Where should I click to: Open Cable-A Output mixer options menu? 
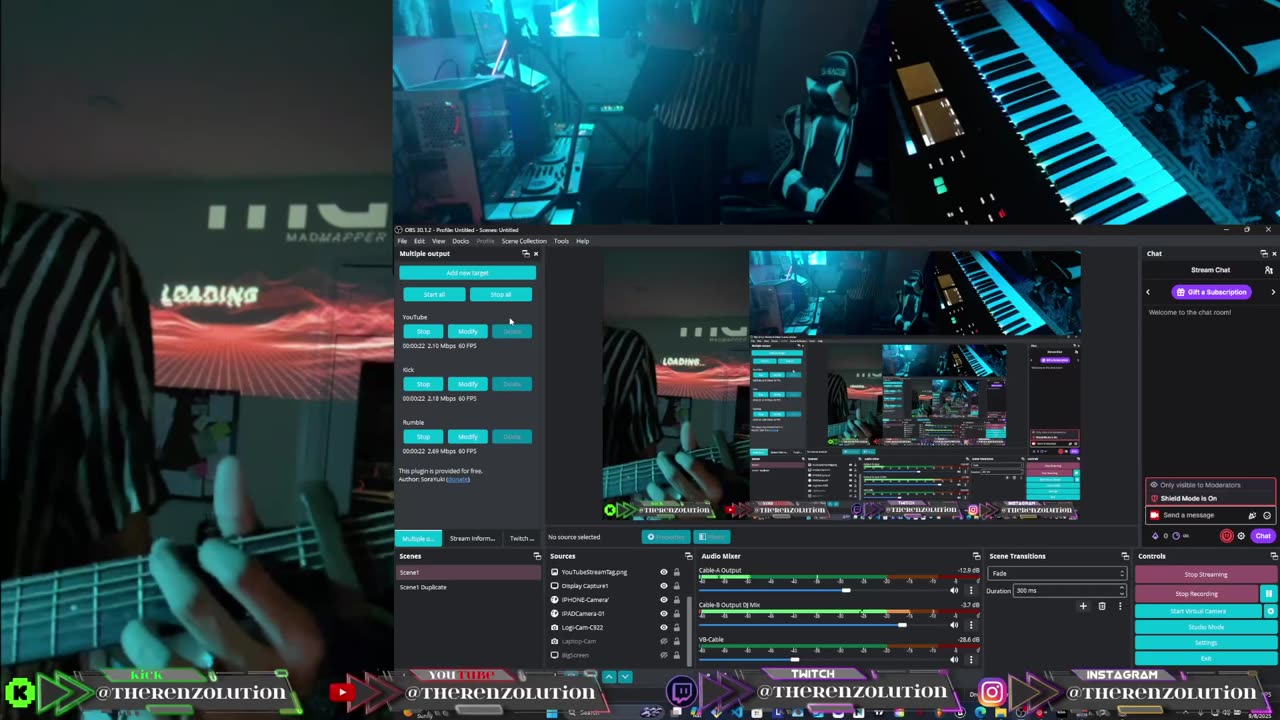click(970, 591)
